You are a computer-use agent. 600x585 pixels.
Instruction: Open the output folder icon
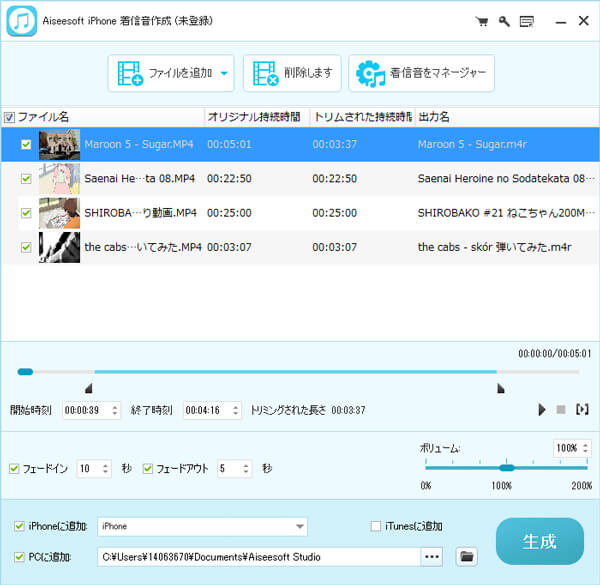click(467, 557)
